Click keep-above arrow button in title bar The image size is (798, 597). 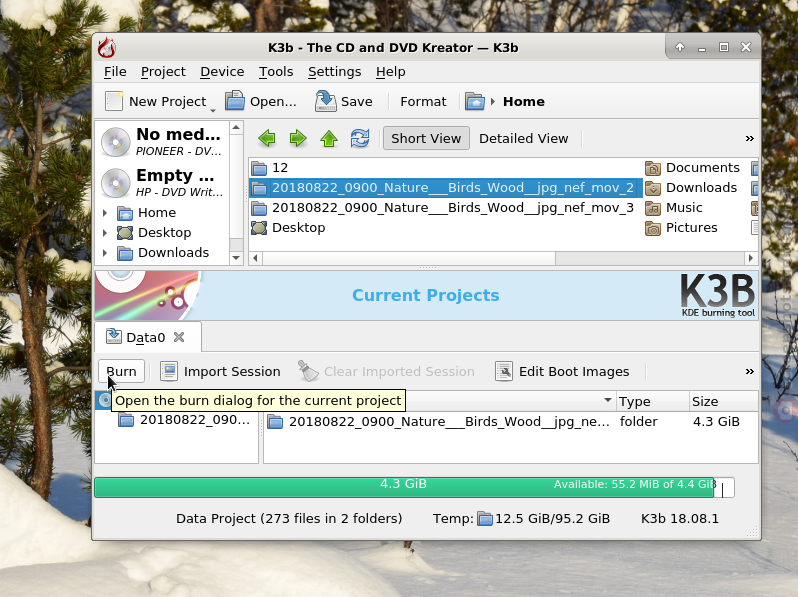680,47
